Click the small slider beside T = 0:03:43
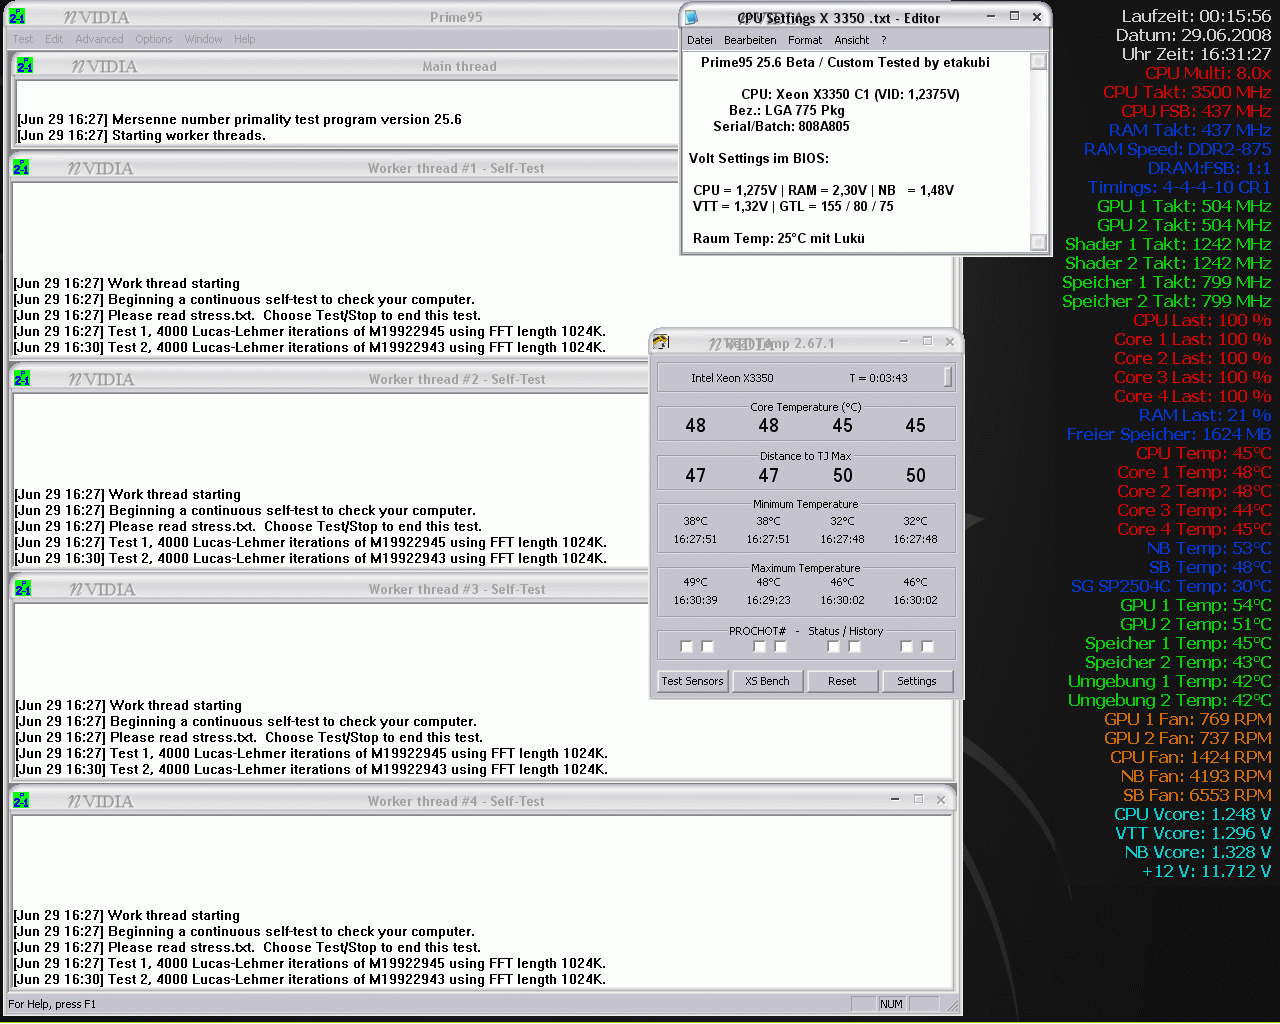The width and height of the screenshot is (1280, 1024). point(948,377)
